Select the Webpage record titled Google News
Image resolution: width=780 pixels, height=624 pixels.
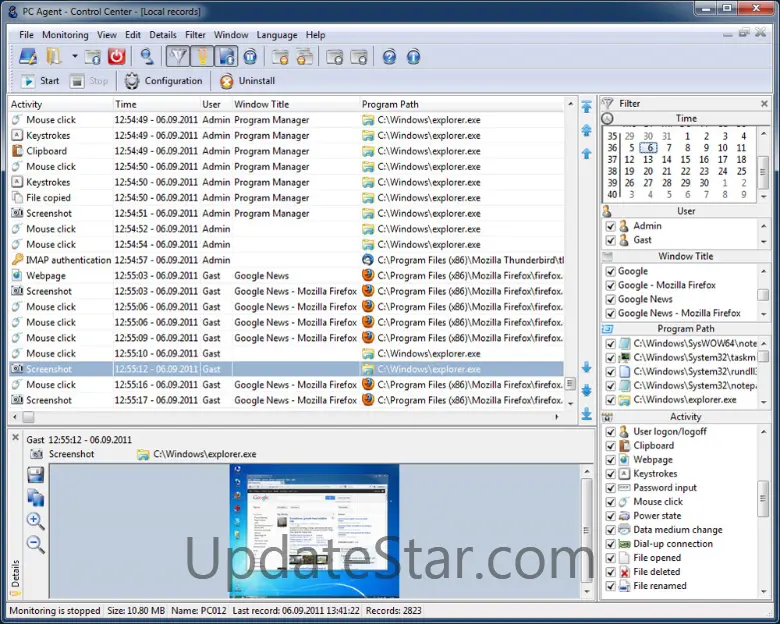point(287,276)
